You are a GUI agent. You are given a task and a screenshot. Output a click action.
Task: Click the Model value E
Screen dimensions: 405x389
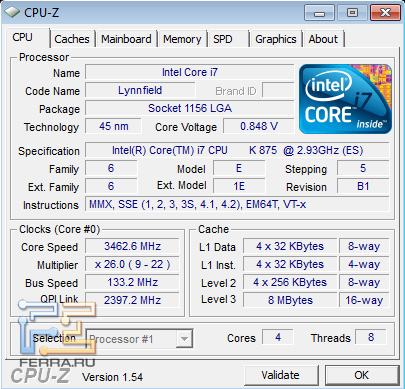(239, 168)
